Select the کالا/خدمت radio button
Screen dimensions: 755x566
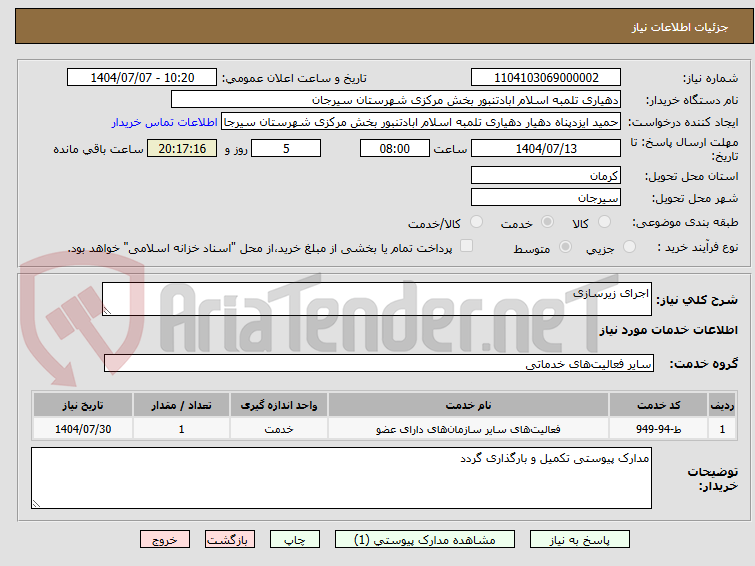476,222
